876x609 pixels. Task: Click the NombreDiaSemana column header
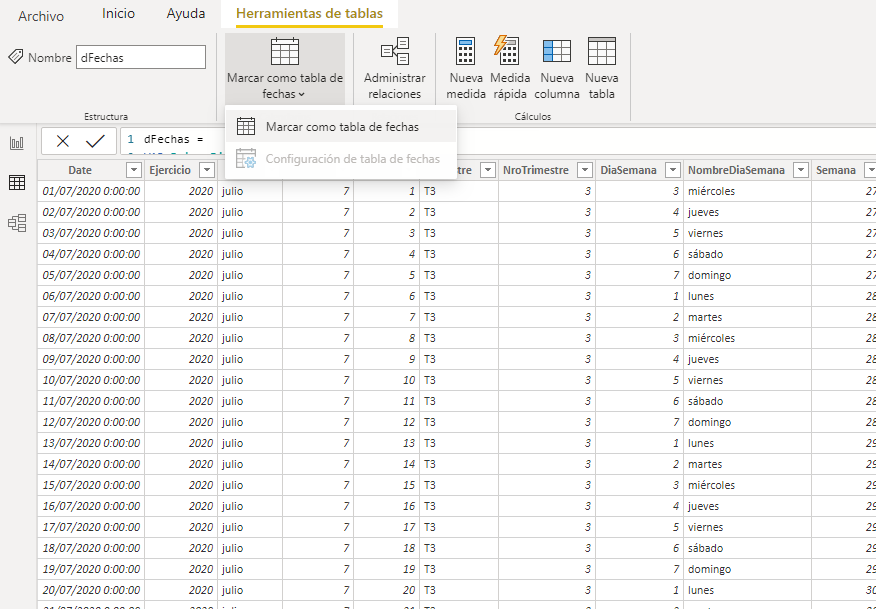click(x=736, y=170)
